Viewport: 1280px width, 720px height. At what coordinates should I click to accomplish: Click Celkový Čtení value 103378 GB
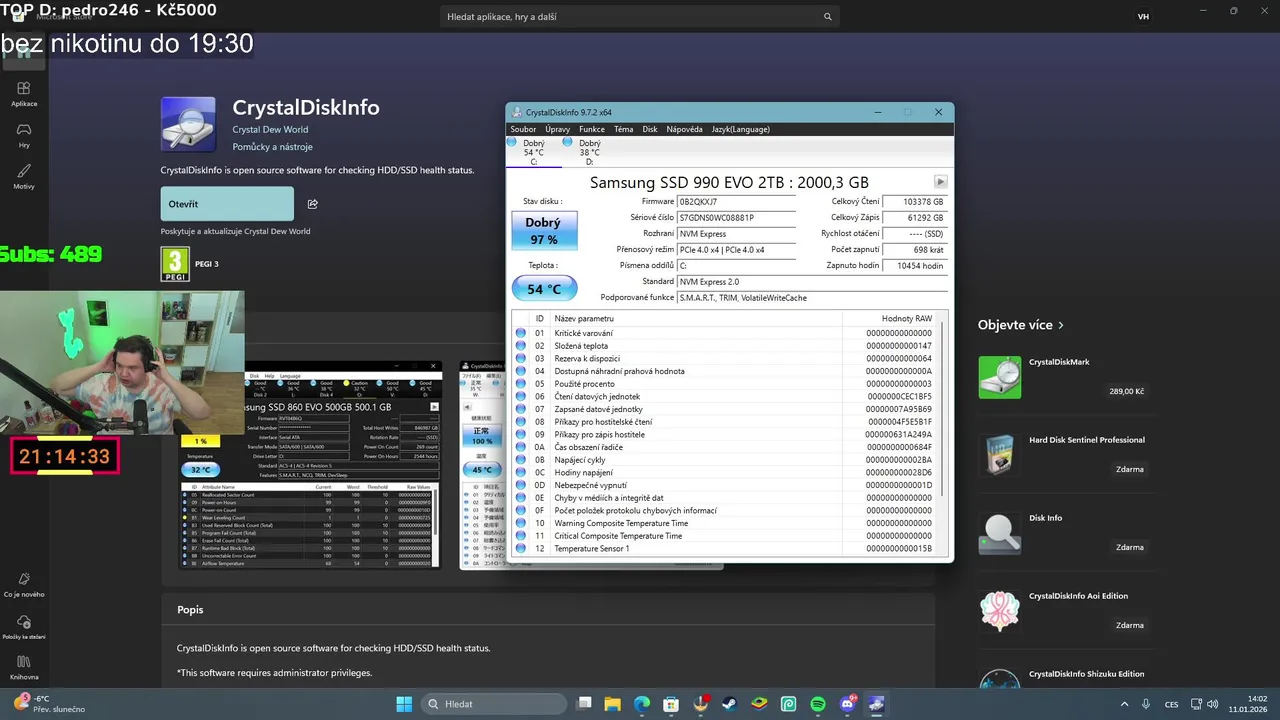point(916,201)
